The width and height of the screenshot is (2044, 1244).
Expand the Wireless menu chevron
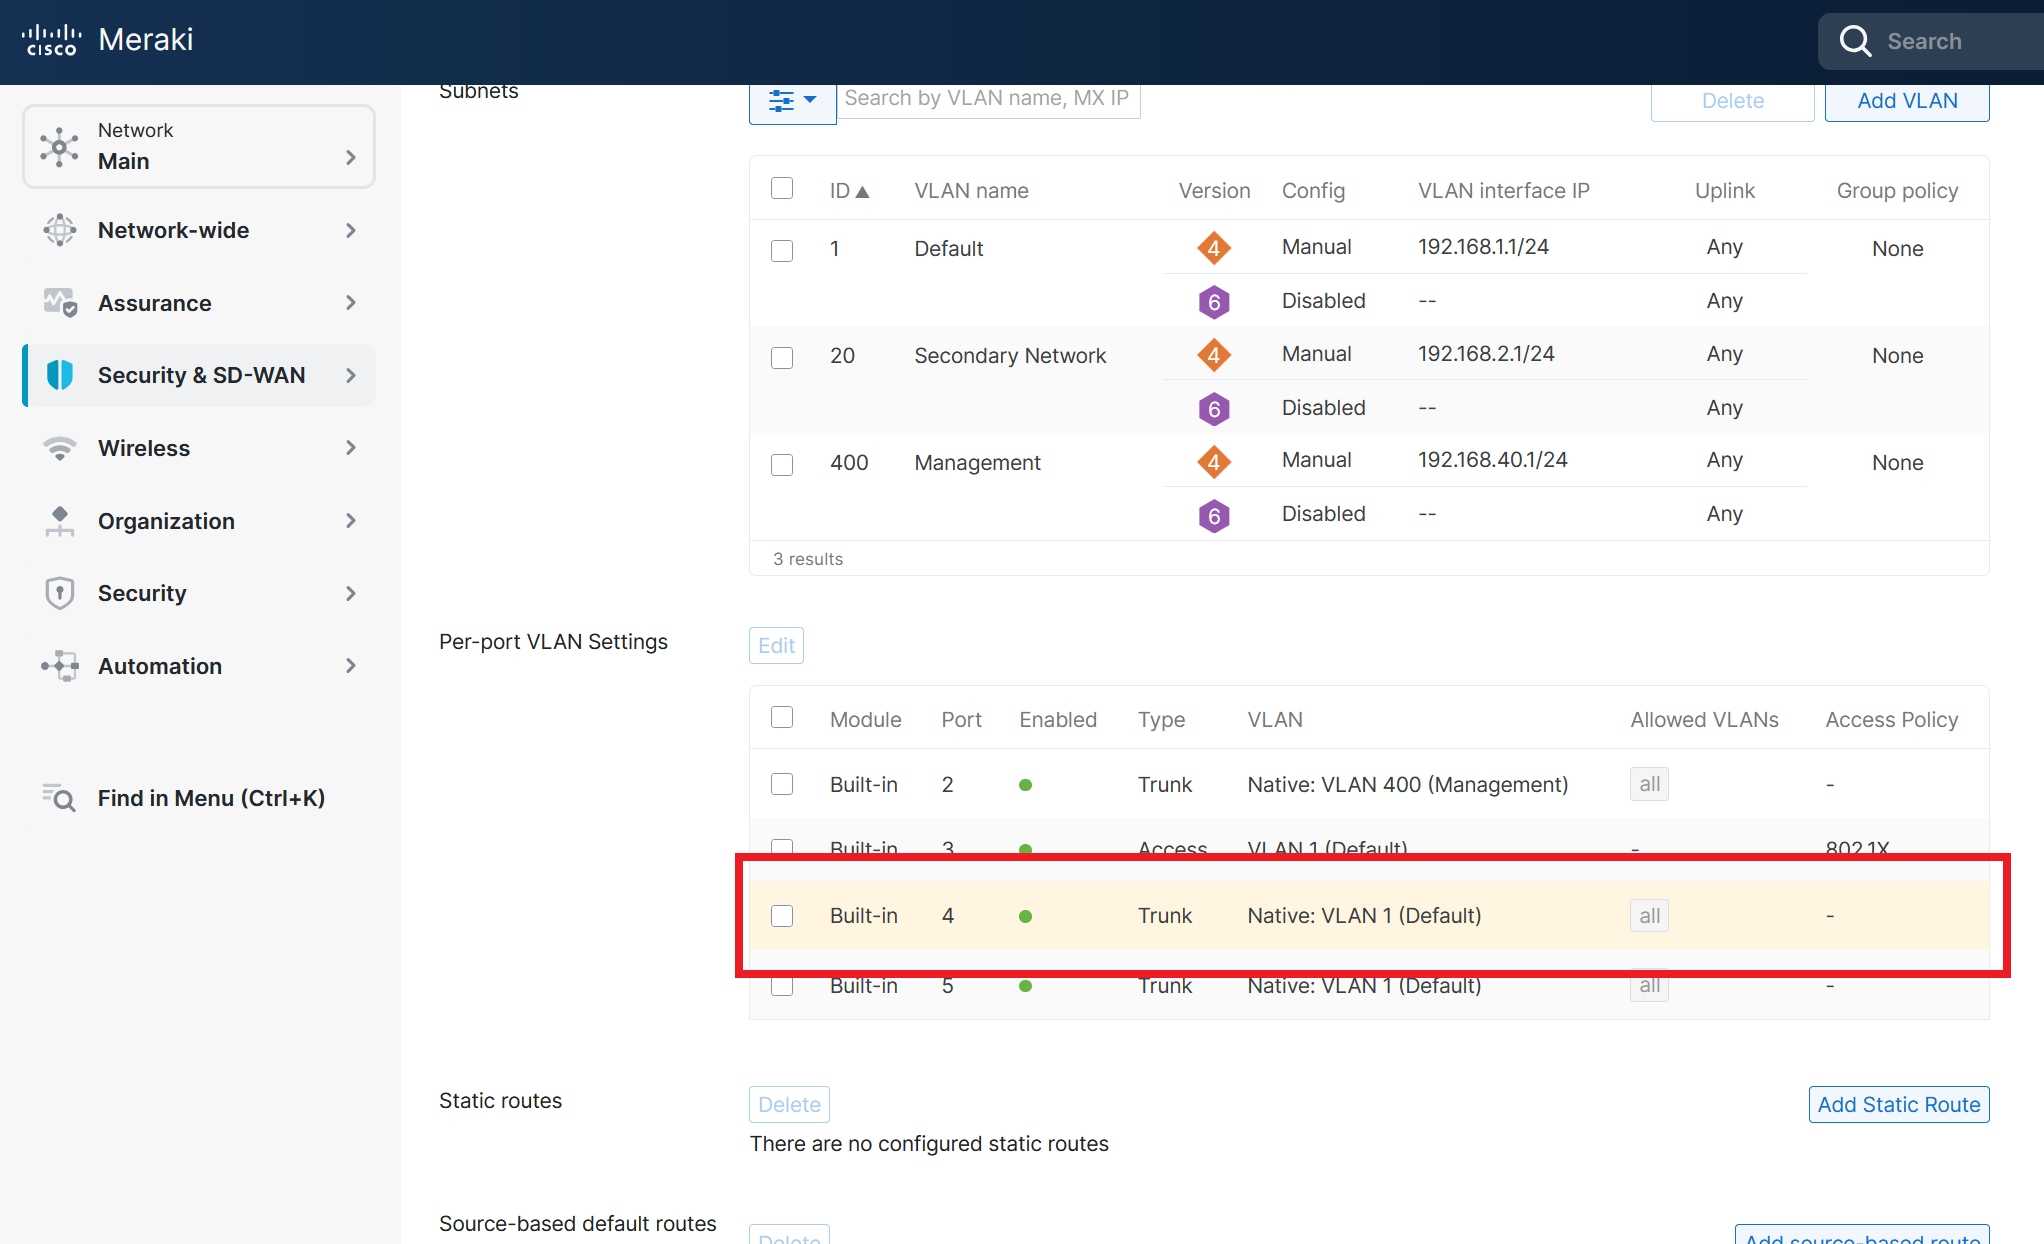[350, 447]
